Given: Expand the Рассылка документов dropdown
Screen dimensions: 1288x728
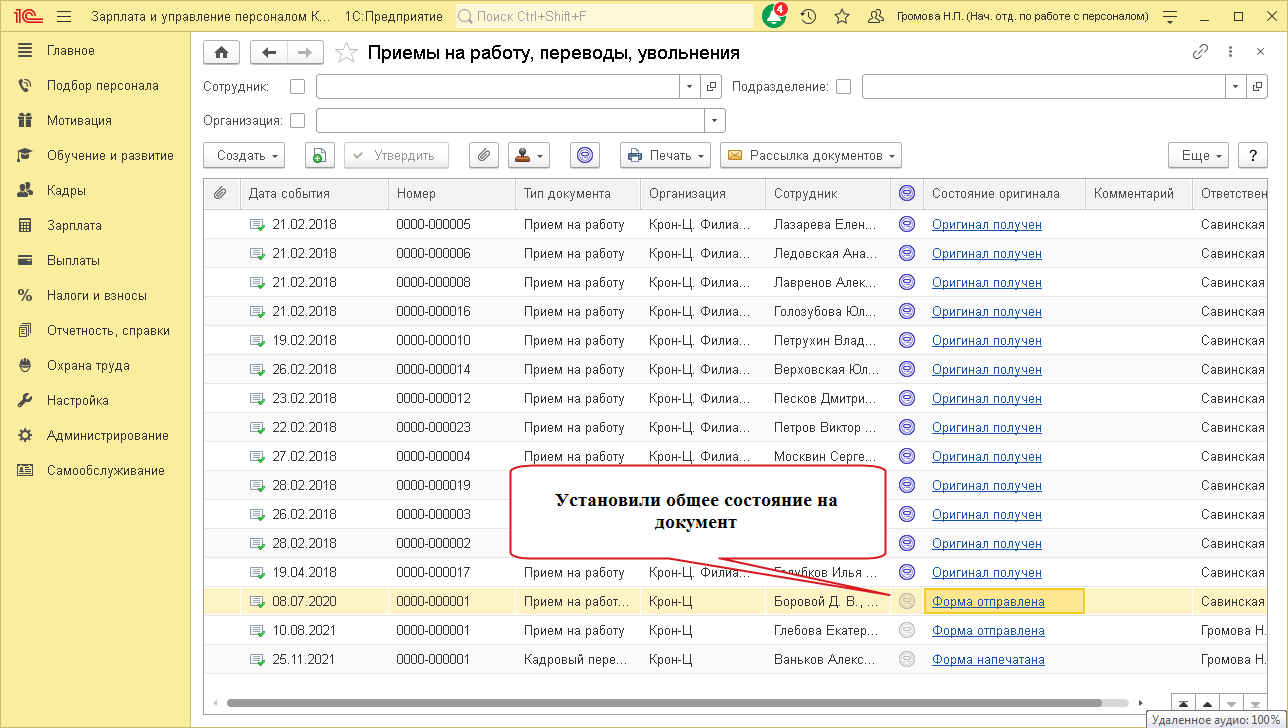Looking at the screenshot, I should pyautogui.click(x=811, y=155).
